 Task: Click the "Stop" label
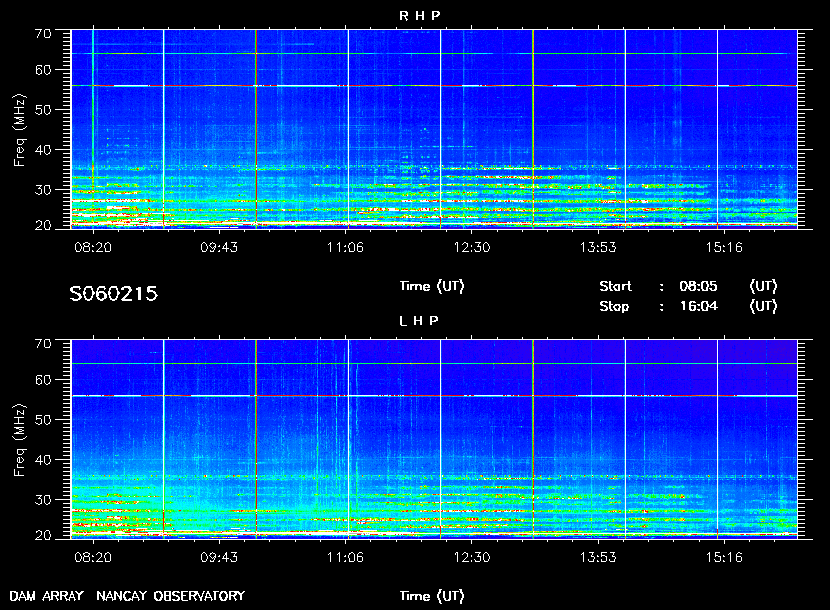tap(614, 306)
